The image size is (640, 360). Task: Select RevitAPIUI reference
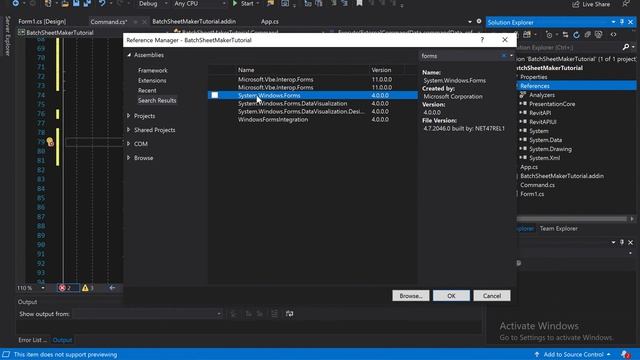(542, 122)
